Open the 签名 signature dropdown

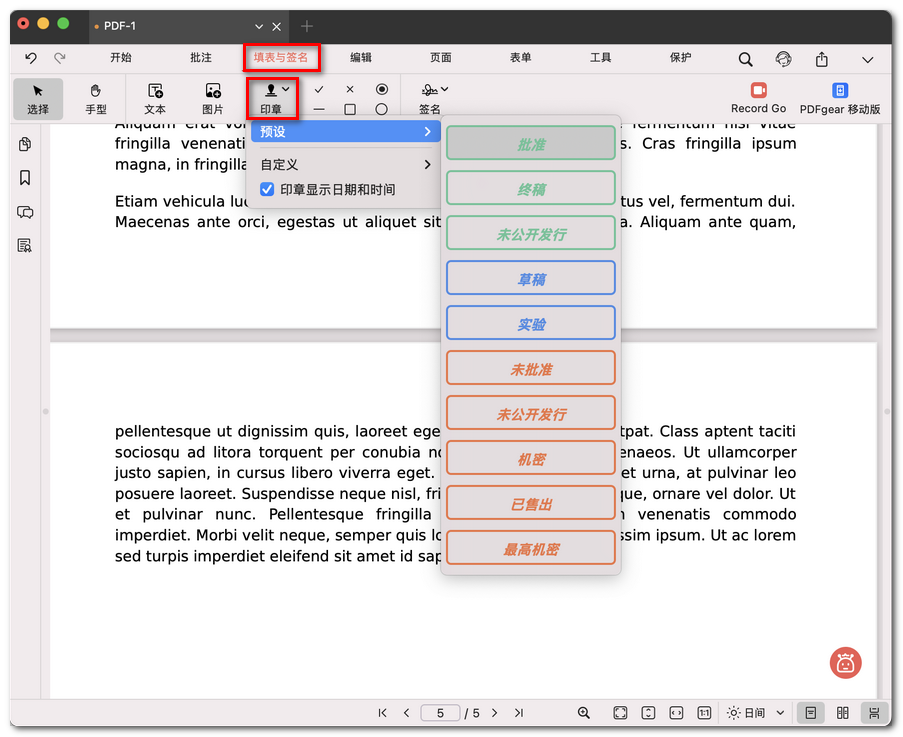434,91
